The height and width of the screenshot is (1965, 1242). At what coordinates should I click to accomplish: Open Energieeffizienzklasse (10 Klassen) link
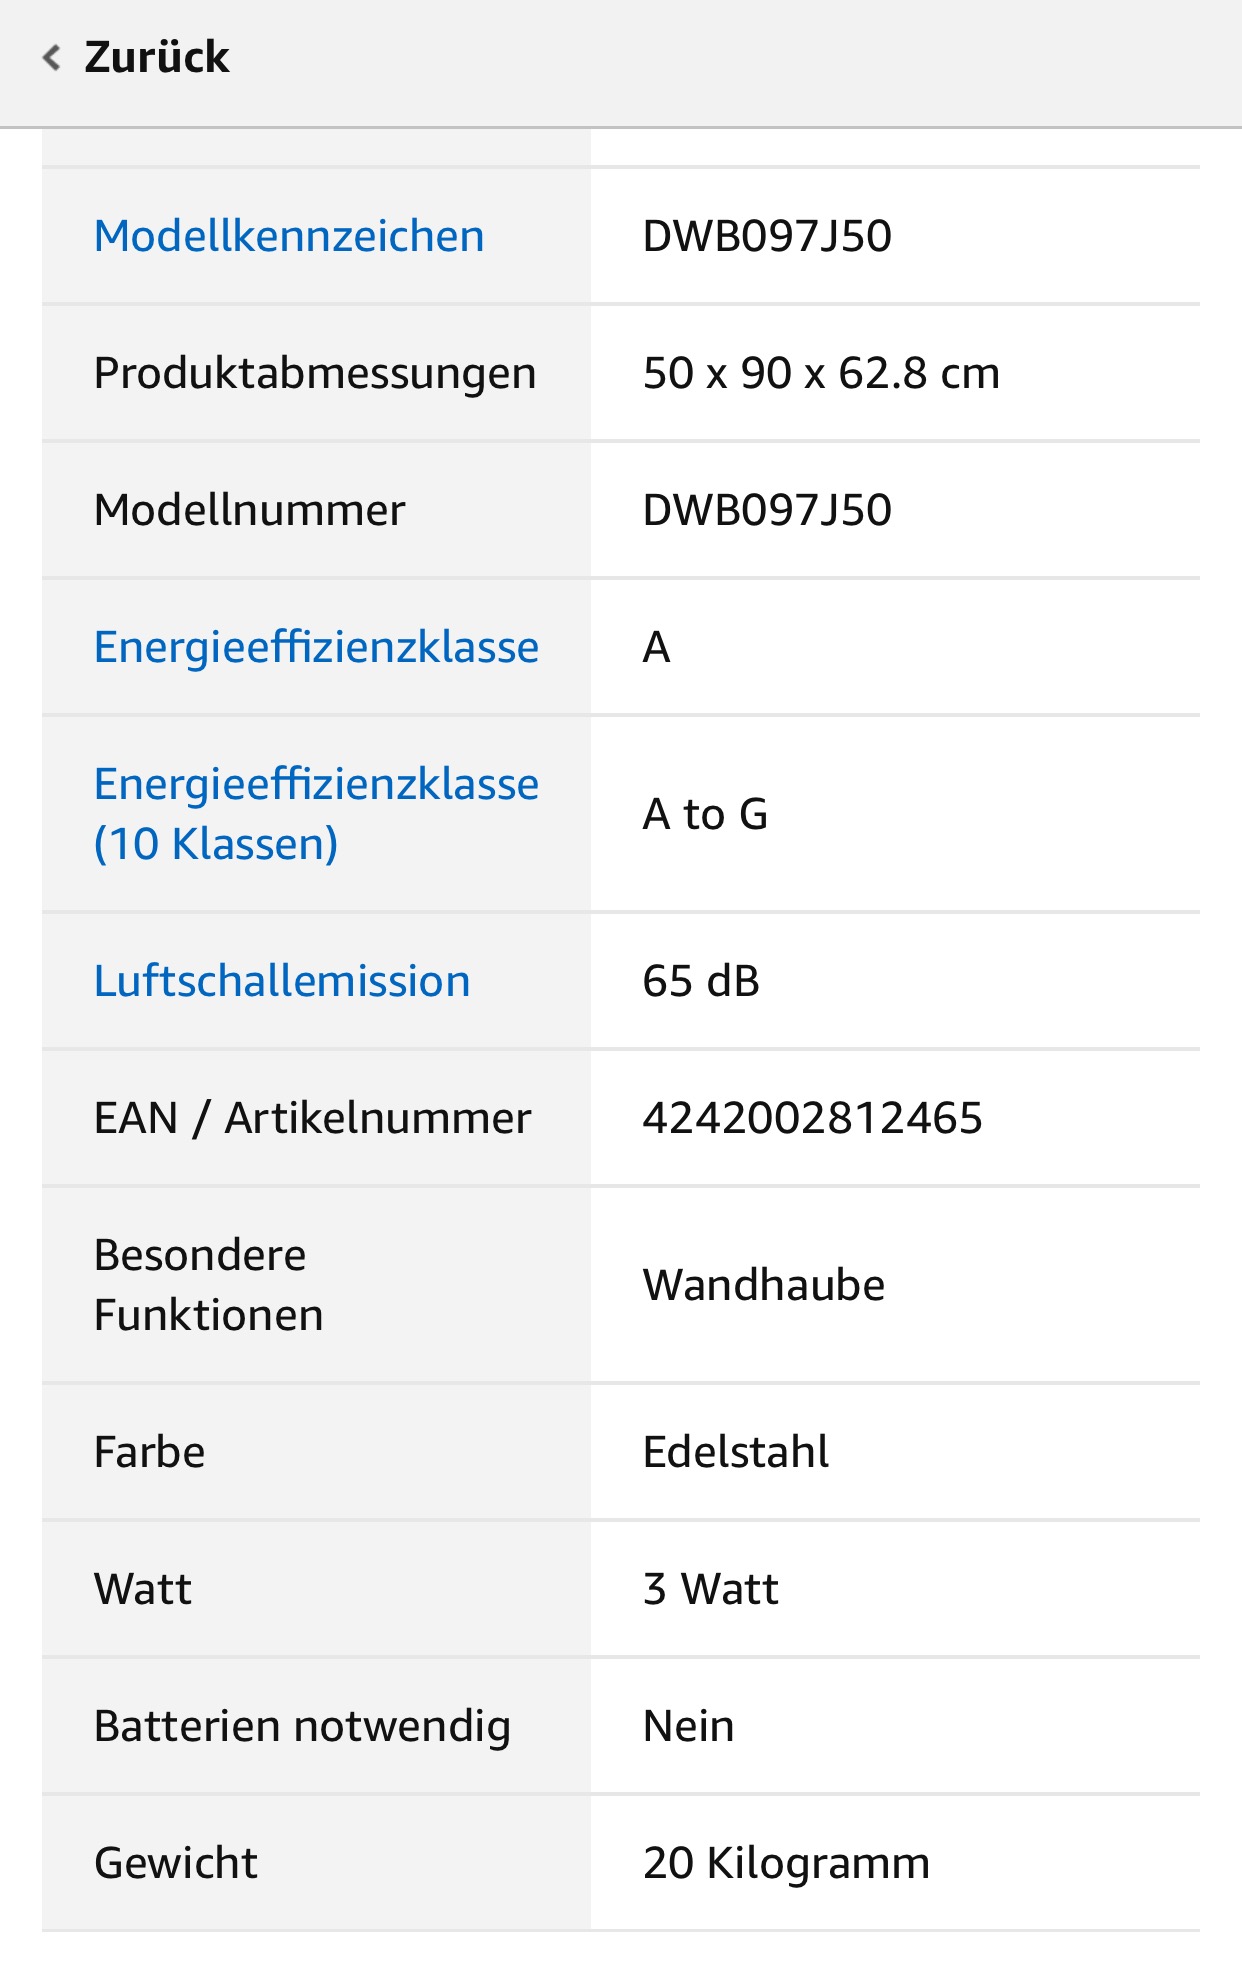tap(316, 814)
